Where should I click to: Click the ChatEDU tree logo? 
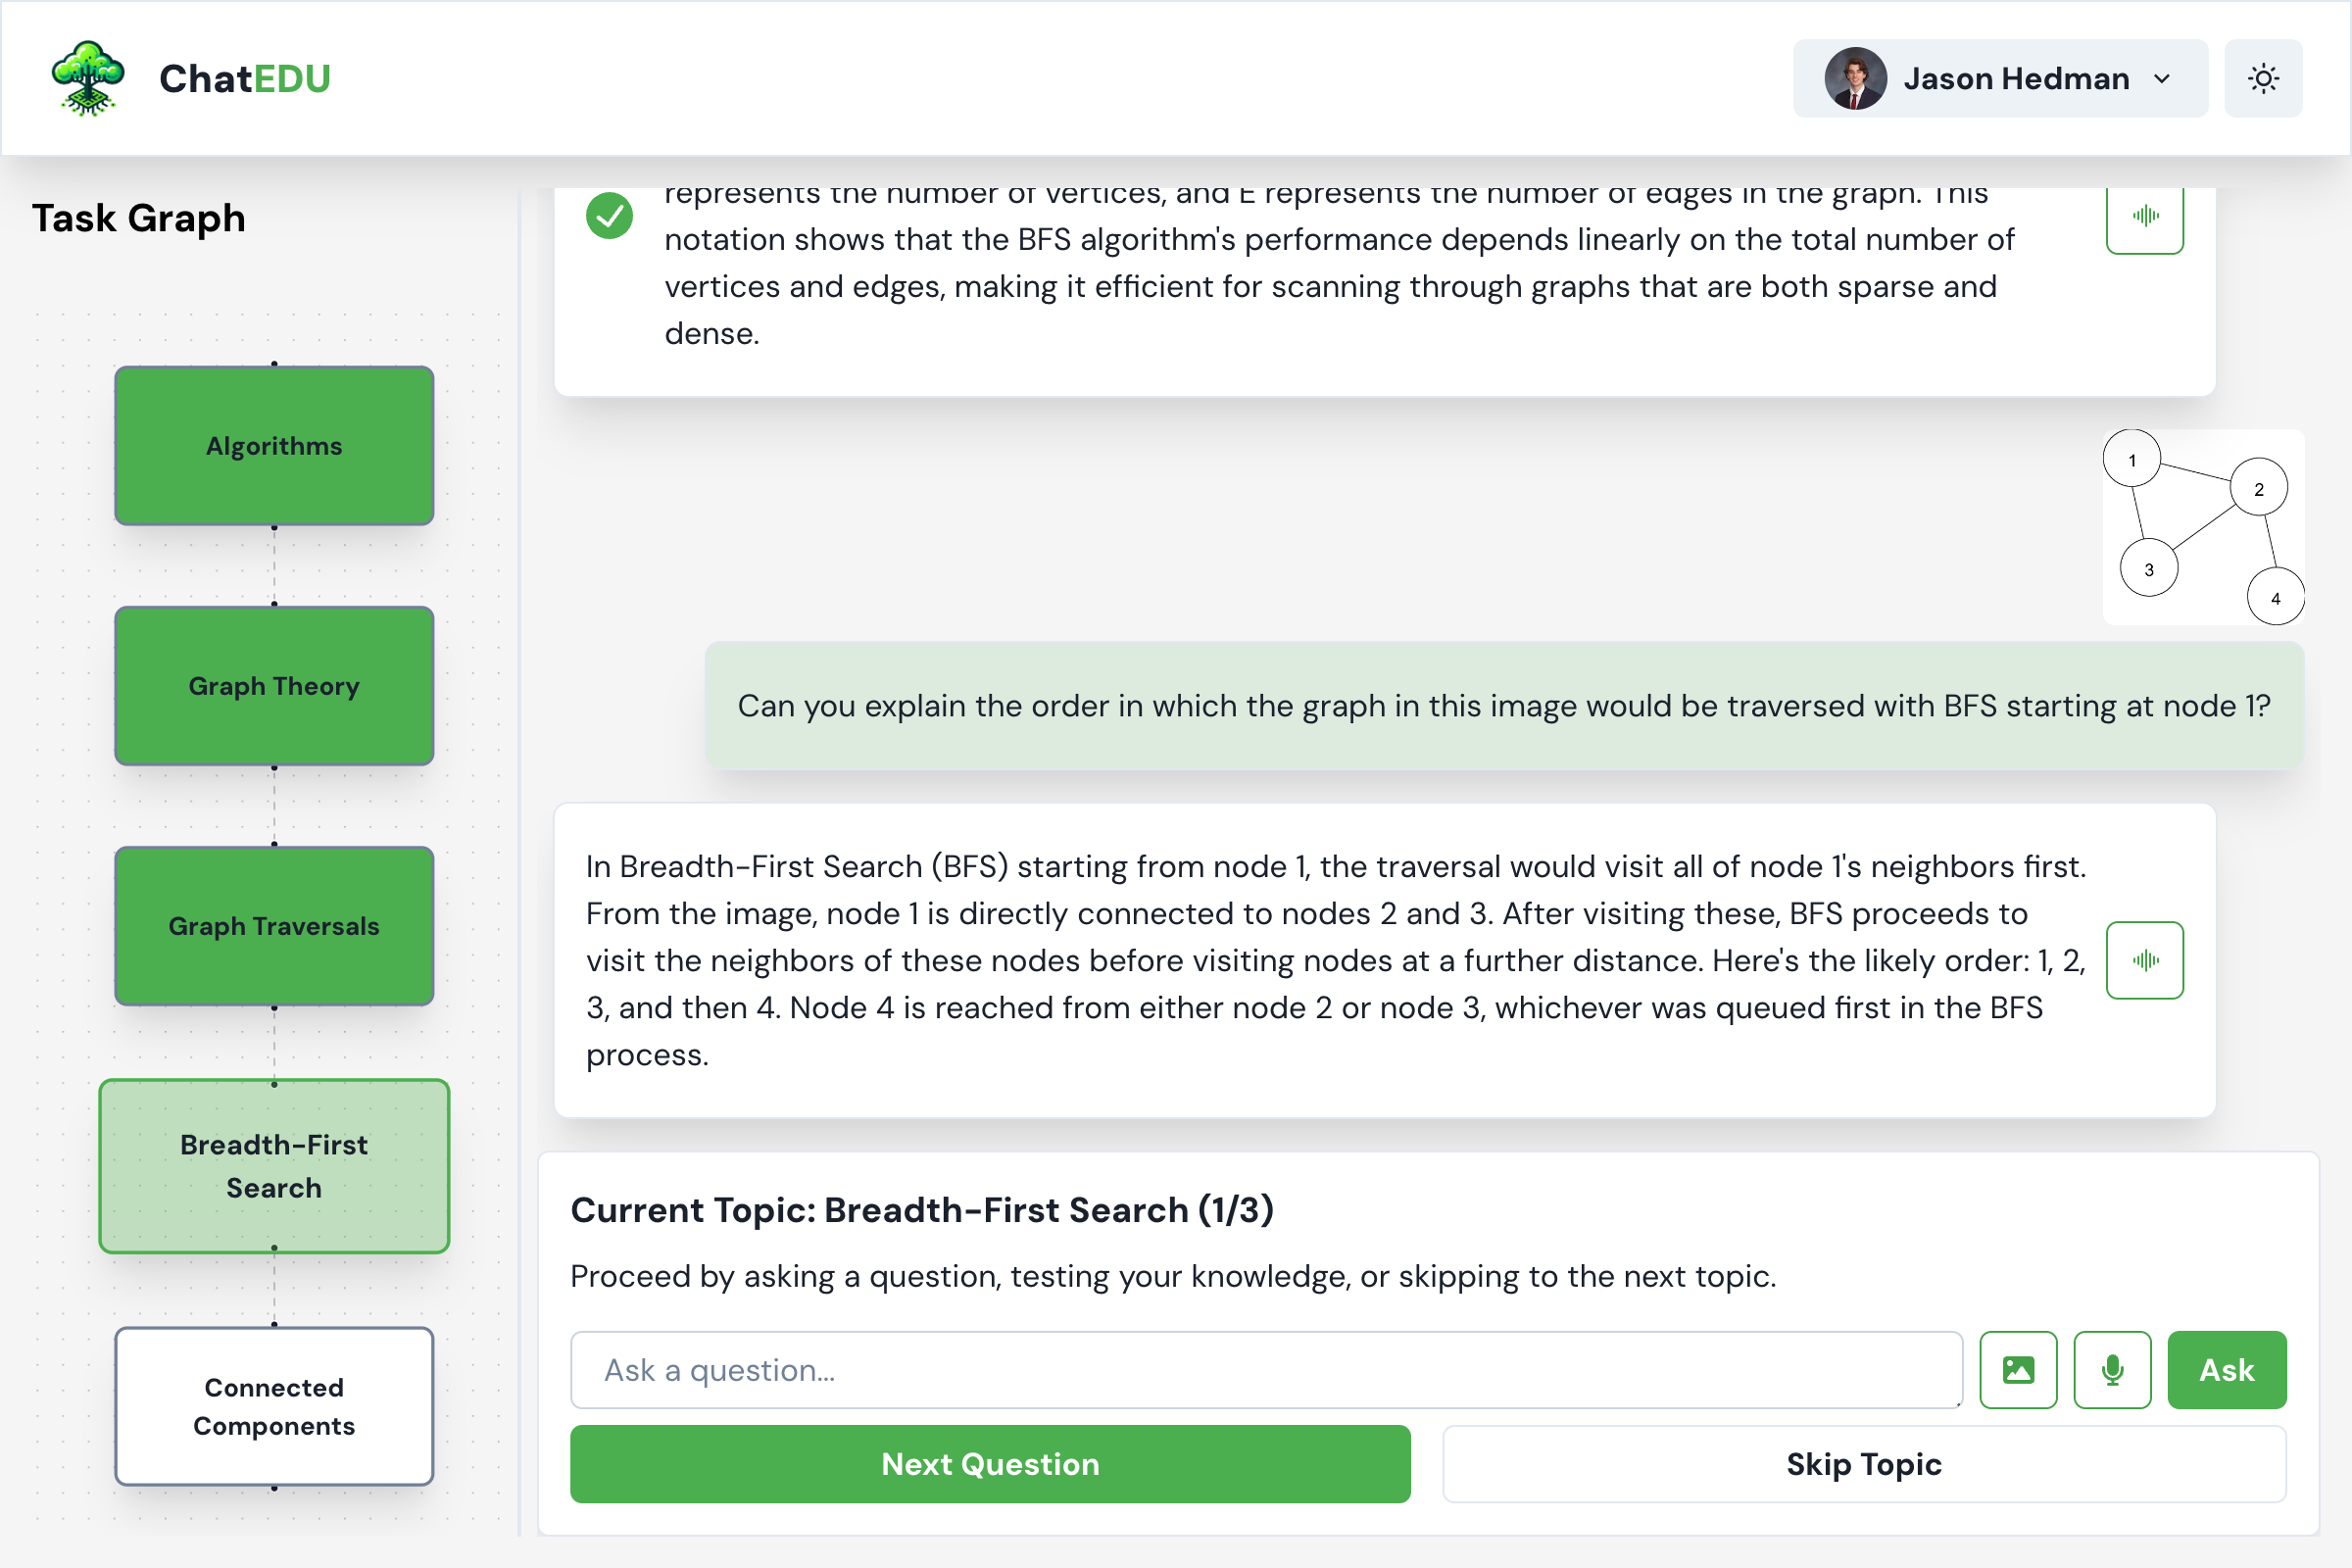(88, 78)
